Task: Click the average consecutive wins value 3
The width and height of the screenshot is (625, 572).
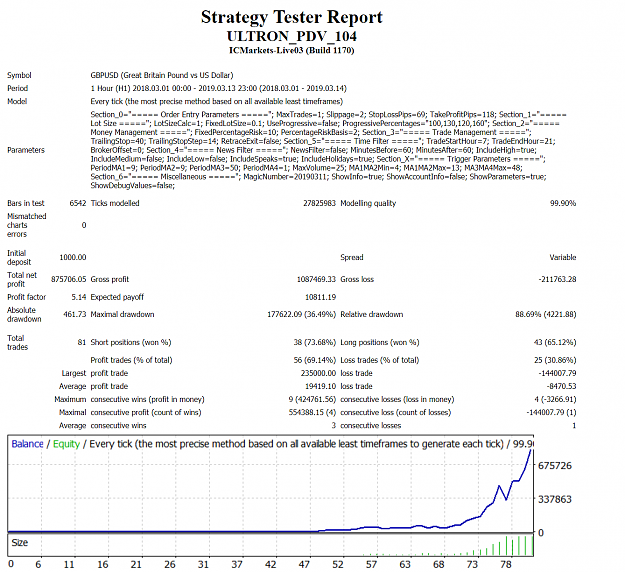Action: tap(334, 426)
